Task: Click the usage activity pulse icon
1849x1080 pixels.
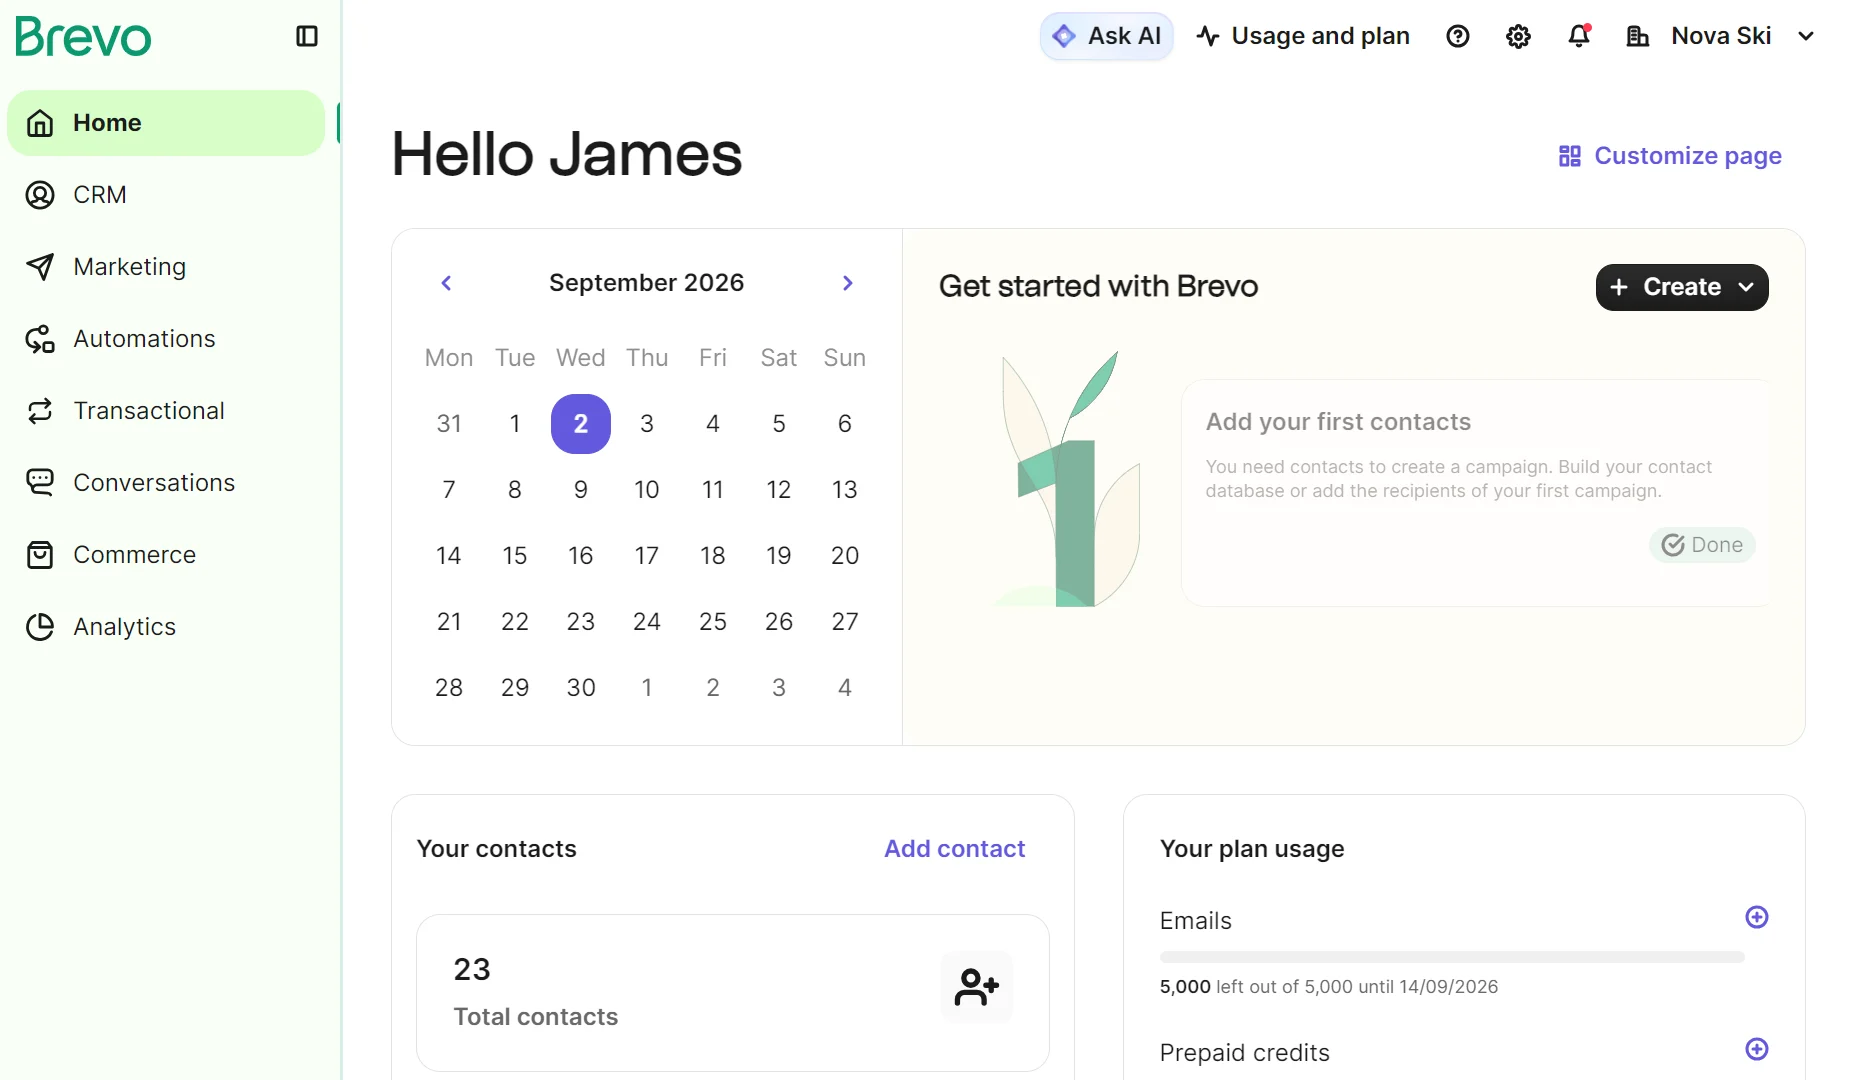Action: click(1208, 36)
